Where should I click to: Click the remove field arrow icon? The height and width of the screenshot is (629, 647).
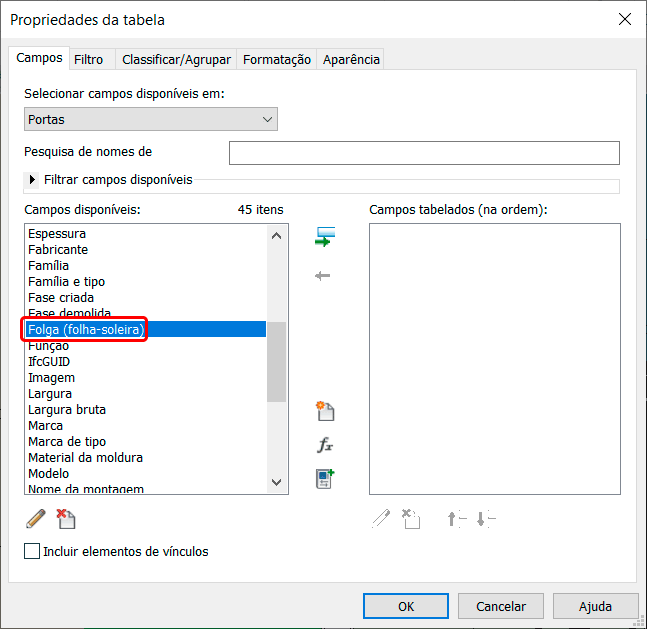click(x=323, y=276)
